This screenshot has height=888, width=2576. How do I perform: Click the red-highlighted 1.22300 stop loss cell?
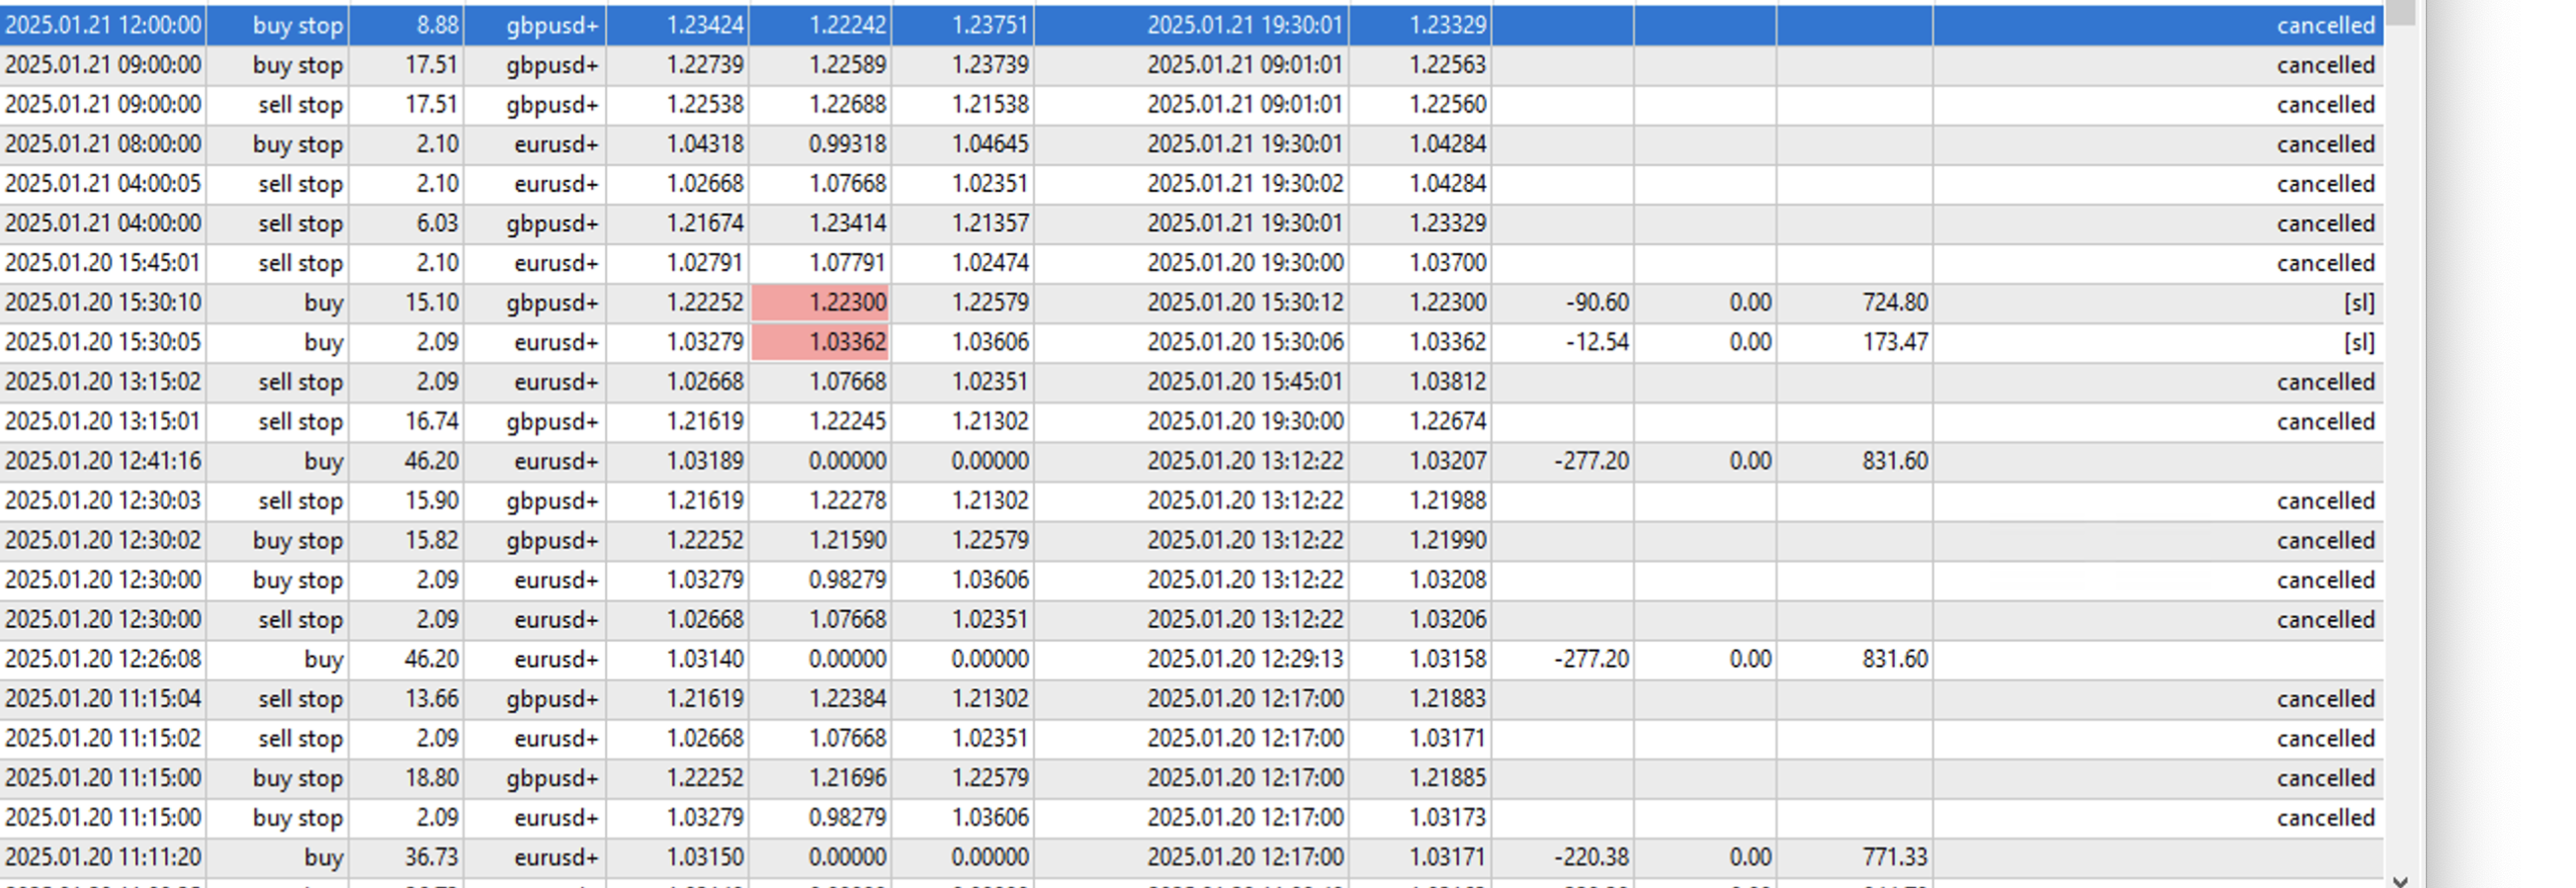[x=820, y=302]
